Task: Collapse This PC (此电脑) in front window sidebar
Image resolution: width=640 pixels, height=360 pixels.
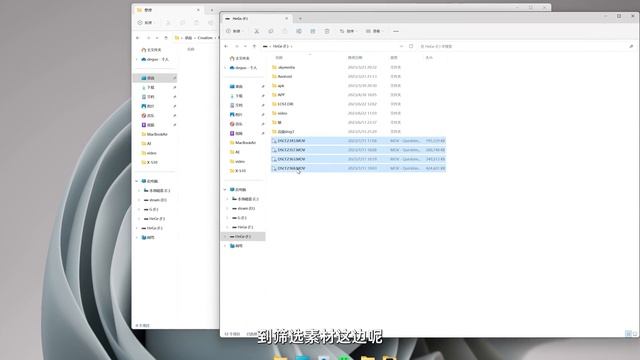Action: [225, 190]
